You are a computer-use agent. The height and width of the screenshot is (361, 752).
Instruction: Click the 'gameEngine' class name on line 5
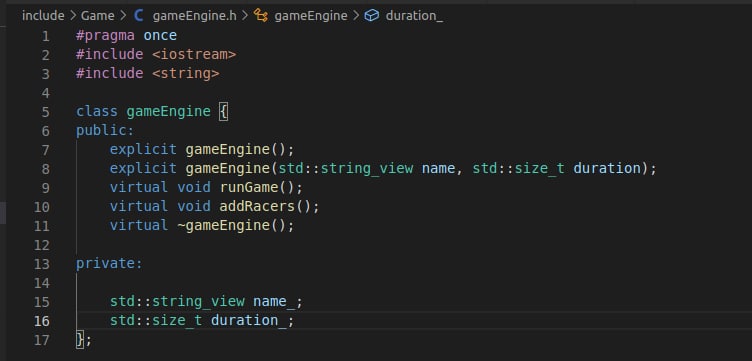168,112
